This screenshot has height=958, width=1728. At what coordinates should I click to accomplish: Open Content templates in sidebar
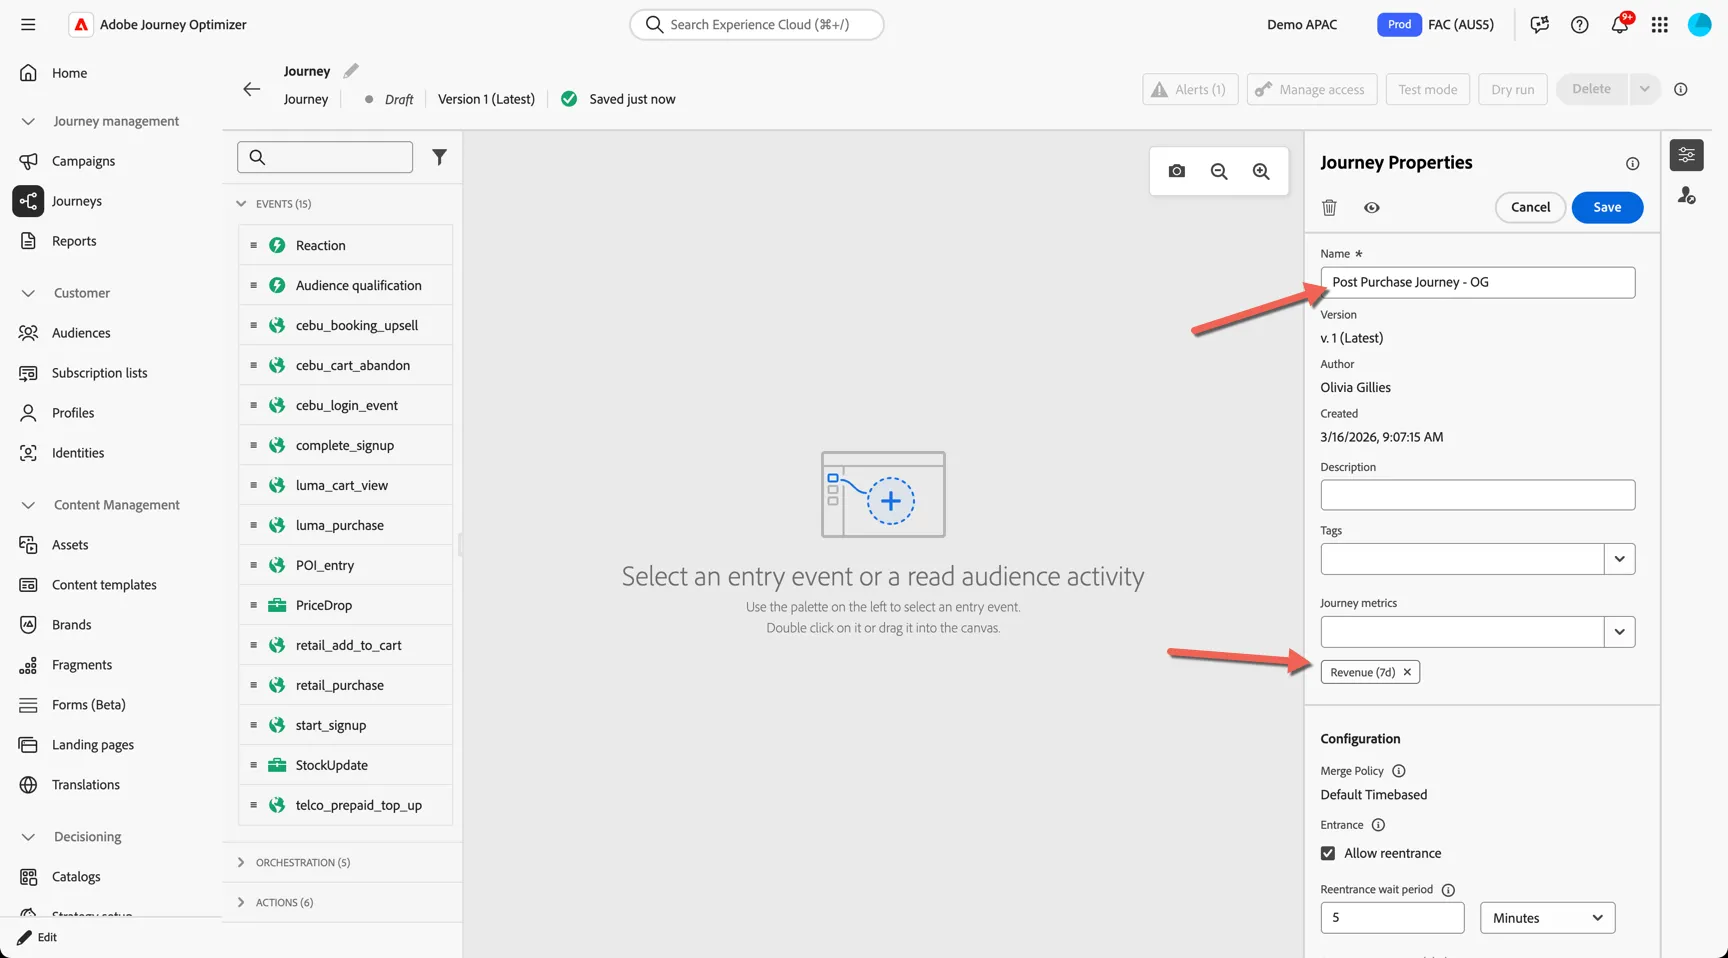pos(104,585)
